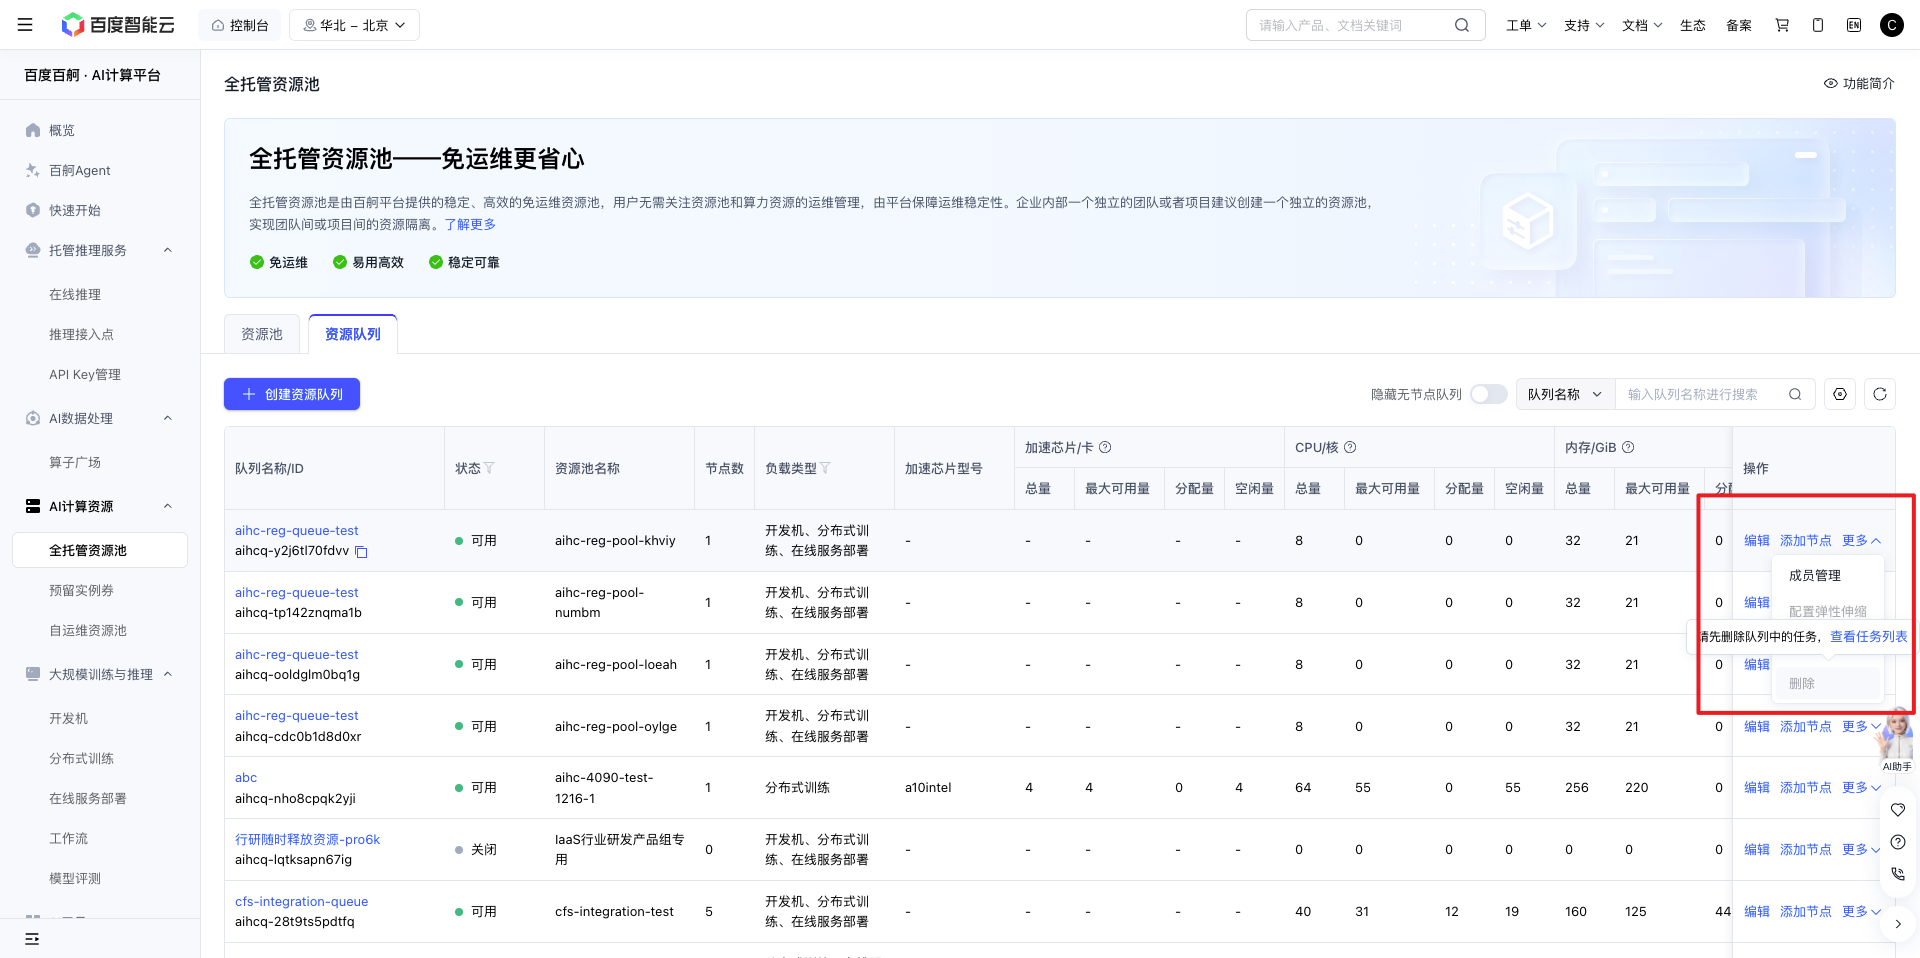The height and width of the screenshot is (958, 1920).
Task: Open 备案 in the top bar
Action: [1739, 25]
